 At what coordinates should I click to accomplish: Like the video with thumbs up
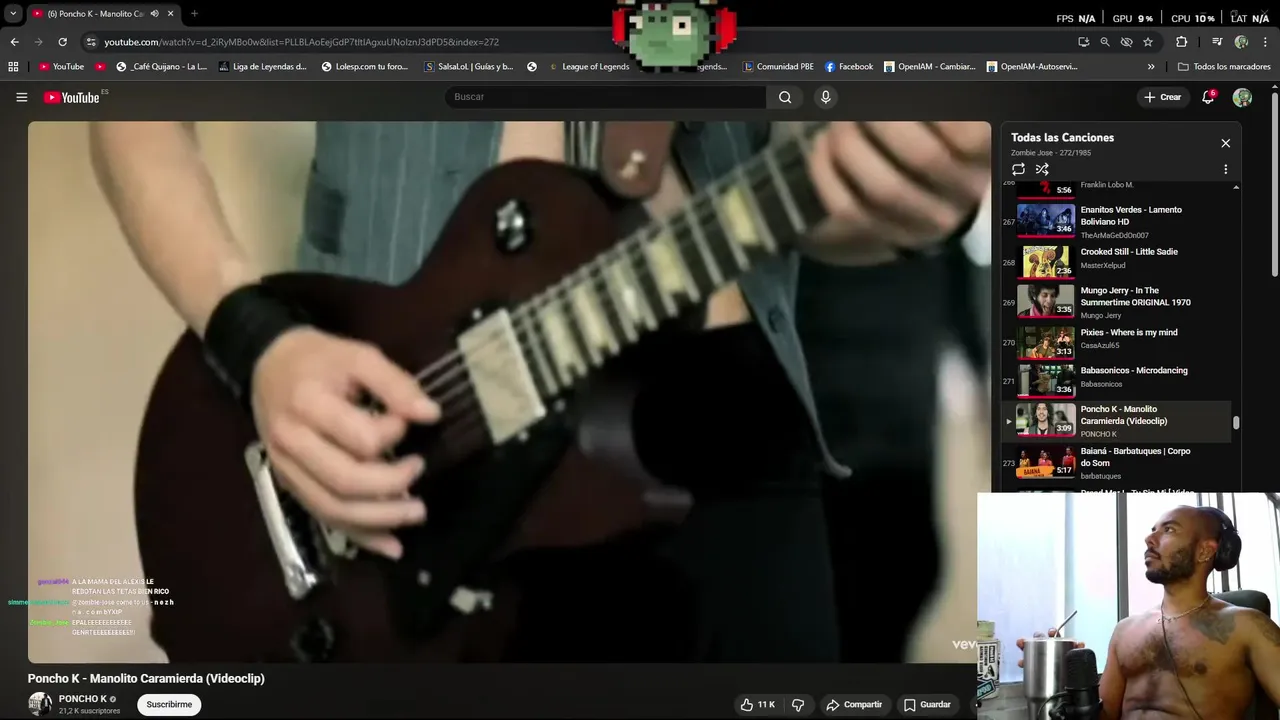click(x=757, y=705)
